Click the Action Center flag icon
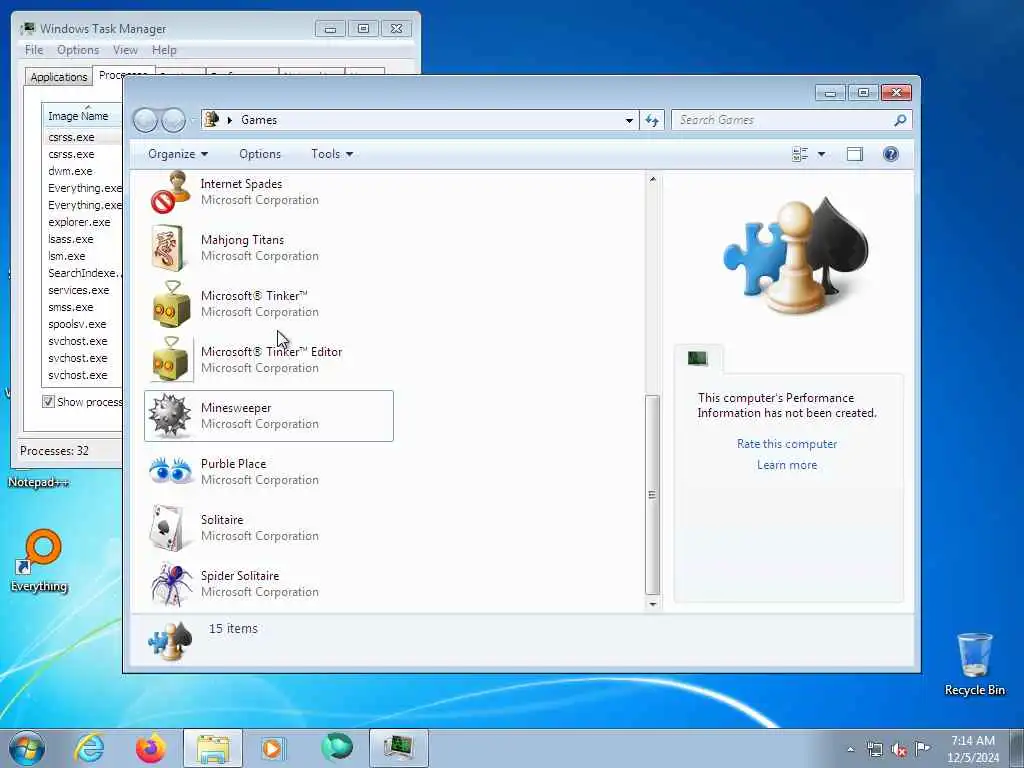This screenshot has width=1024, height=768. coord(922,748)
